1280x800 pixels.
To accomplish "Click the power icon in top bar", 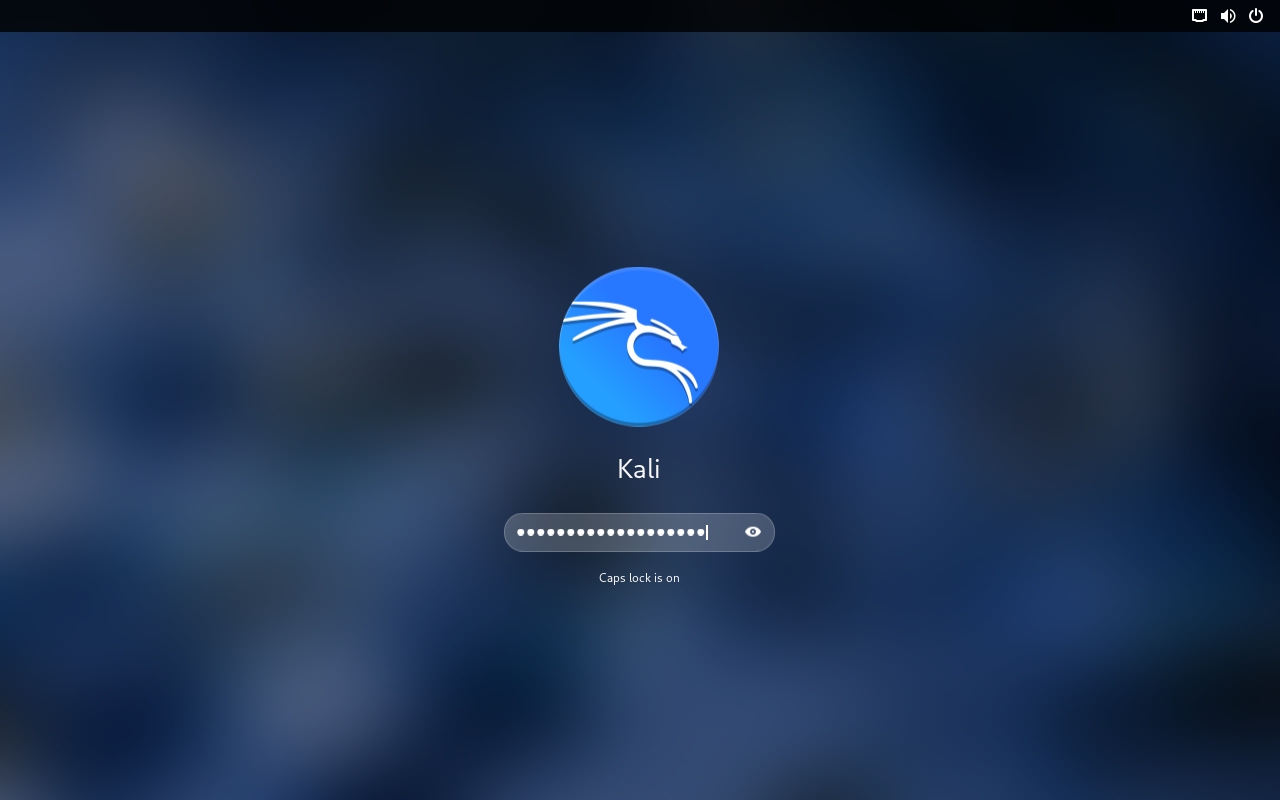I will (1256, 15).
